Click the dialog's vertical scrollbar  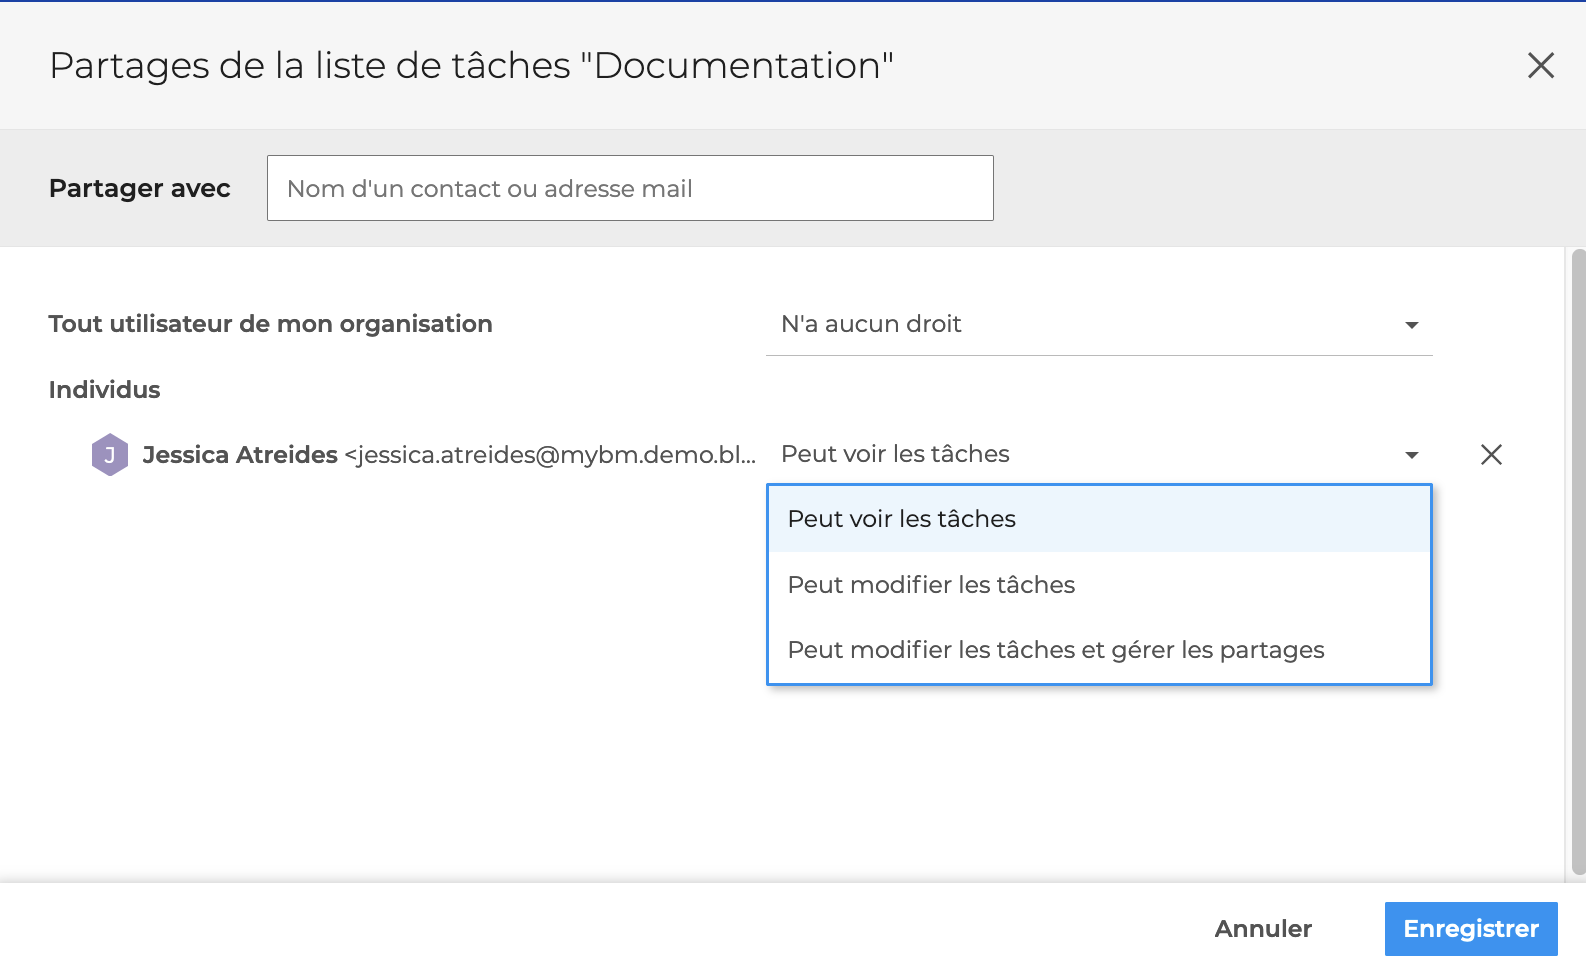click(x=1578, y=560)
